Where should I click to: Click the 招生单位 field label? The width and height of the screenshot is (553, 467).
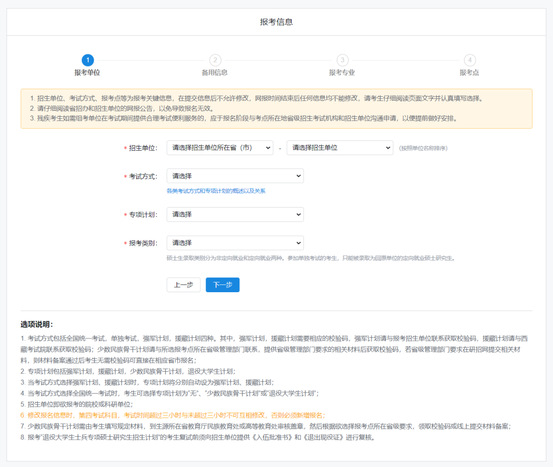click(x=143, y=148)
